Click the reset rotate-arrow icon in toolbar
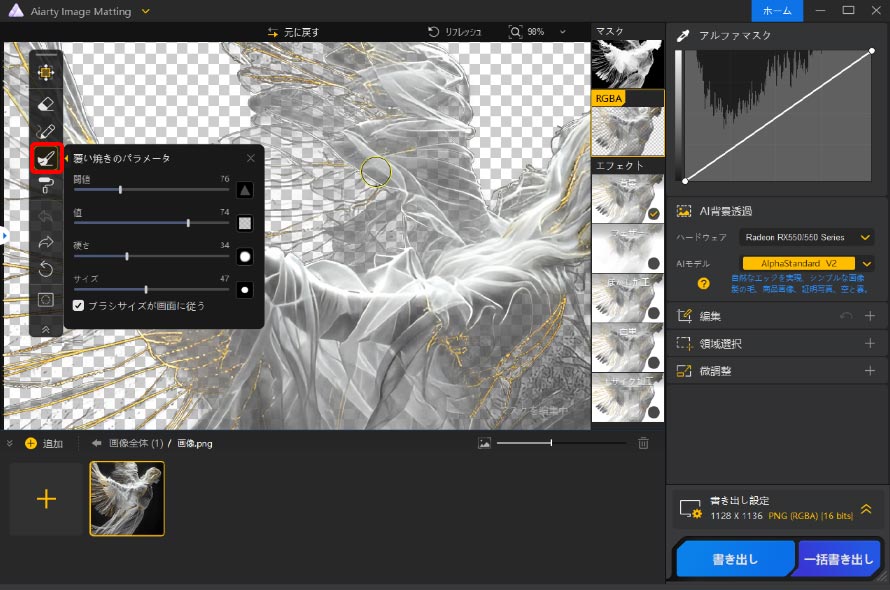The width and height of the screenshot is (890, 590). pos(46,269)
